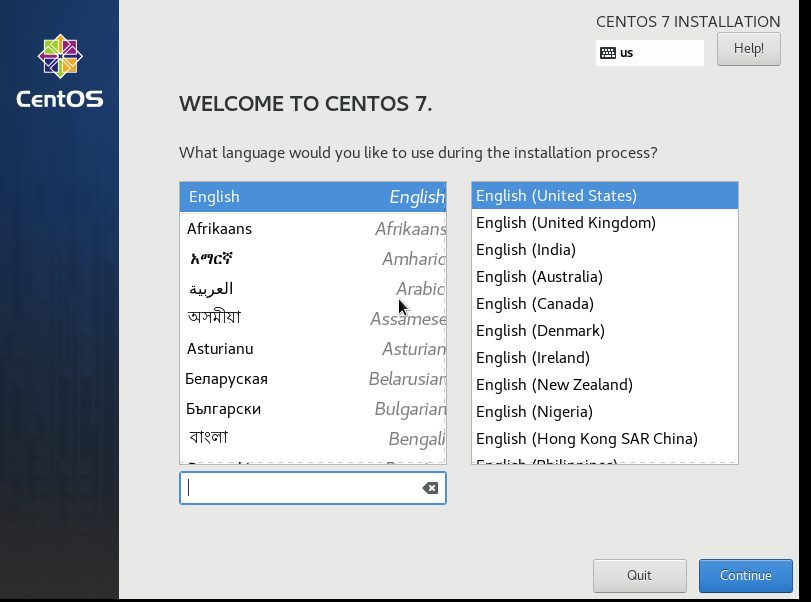Image resolution: width=811 pixels, height=602 pixels.
Task: Choose English (United Kingdom) locale
Action: [x=605, y=222]
